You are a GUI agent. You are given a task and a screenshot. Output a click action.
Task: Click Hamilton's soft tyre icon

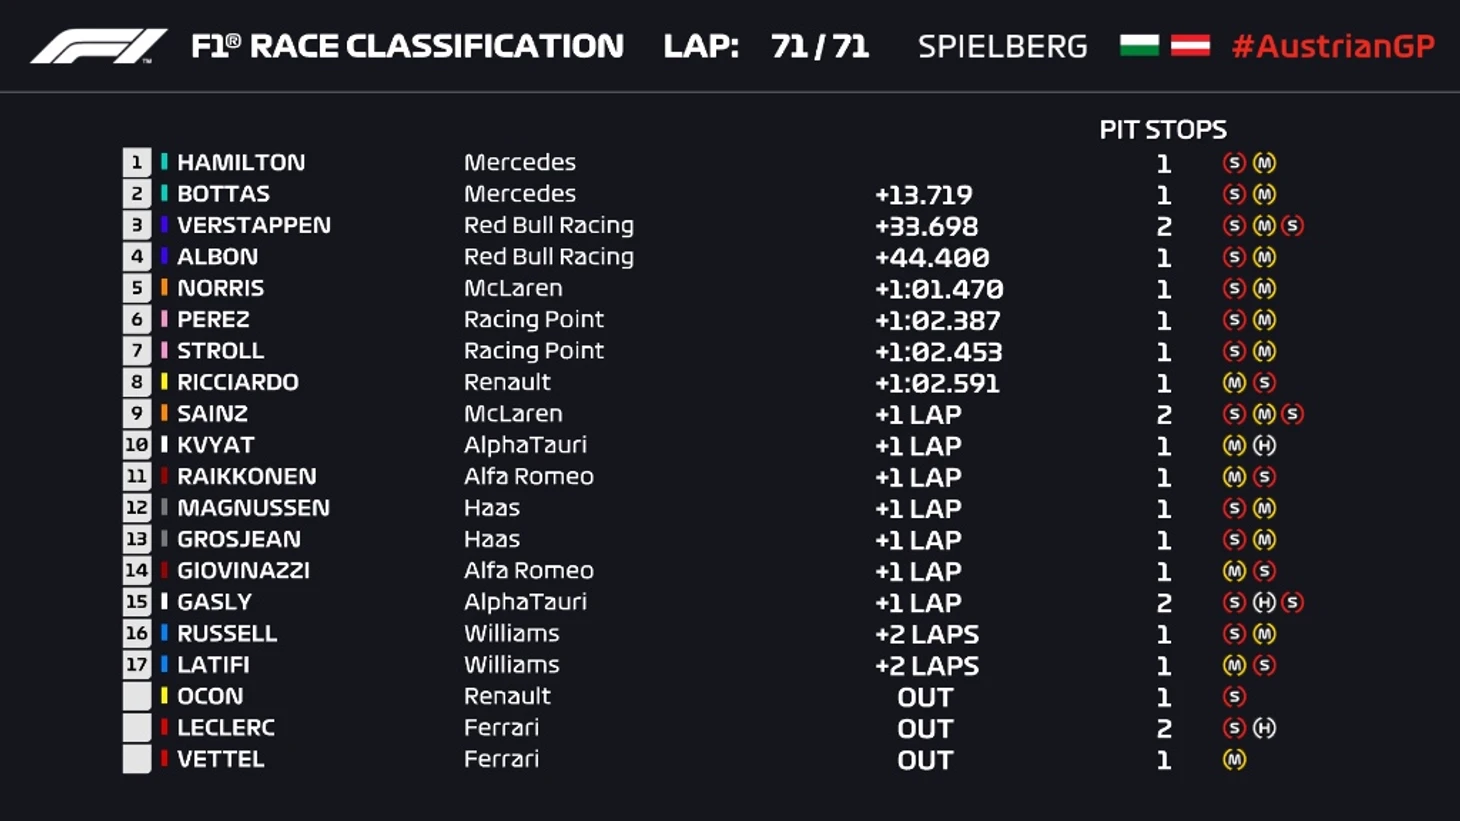coord(1234,163)
